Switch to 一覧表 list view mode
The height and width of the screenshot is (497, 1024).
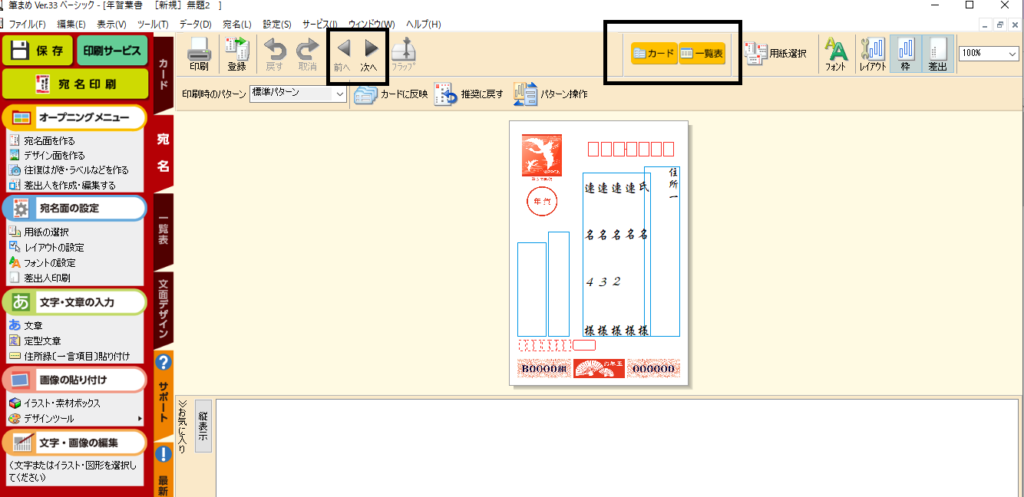tap(702, 53)
